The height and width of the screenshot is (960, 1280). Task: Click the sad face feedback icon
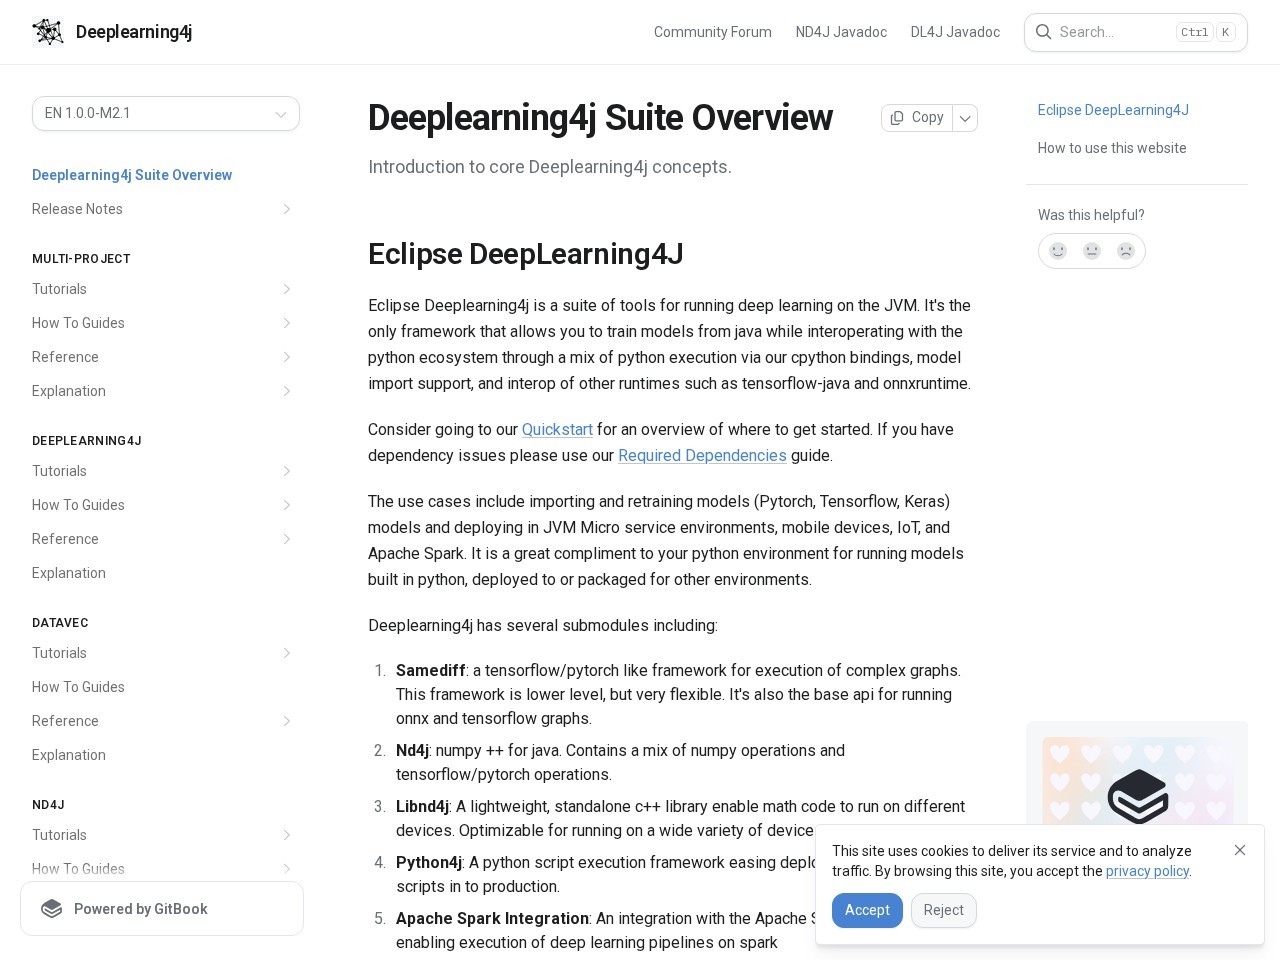1126,251
